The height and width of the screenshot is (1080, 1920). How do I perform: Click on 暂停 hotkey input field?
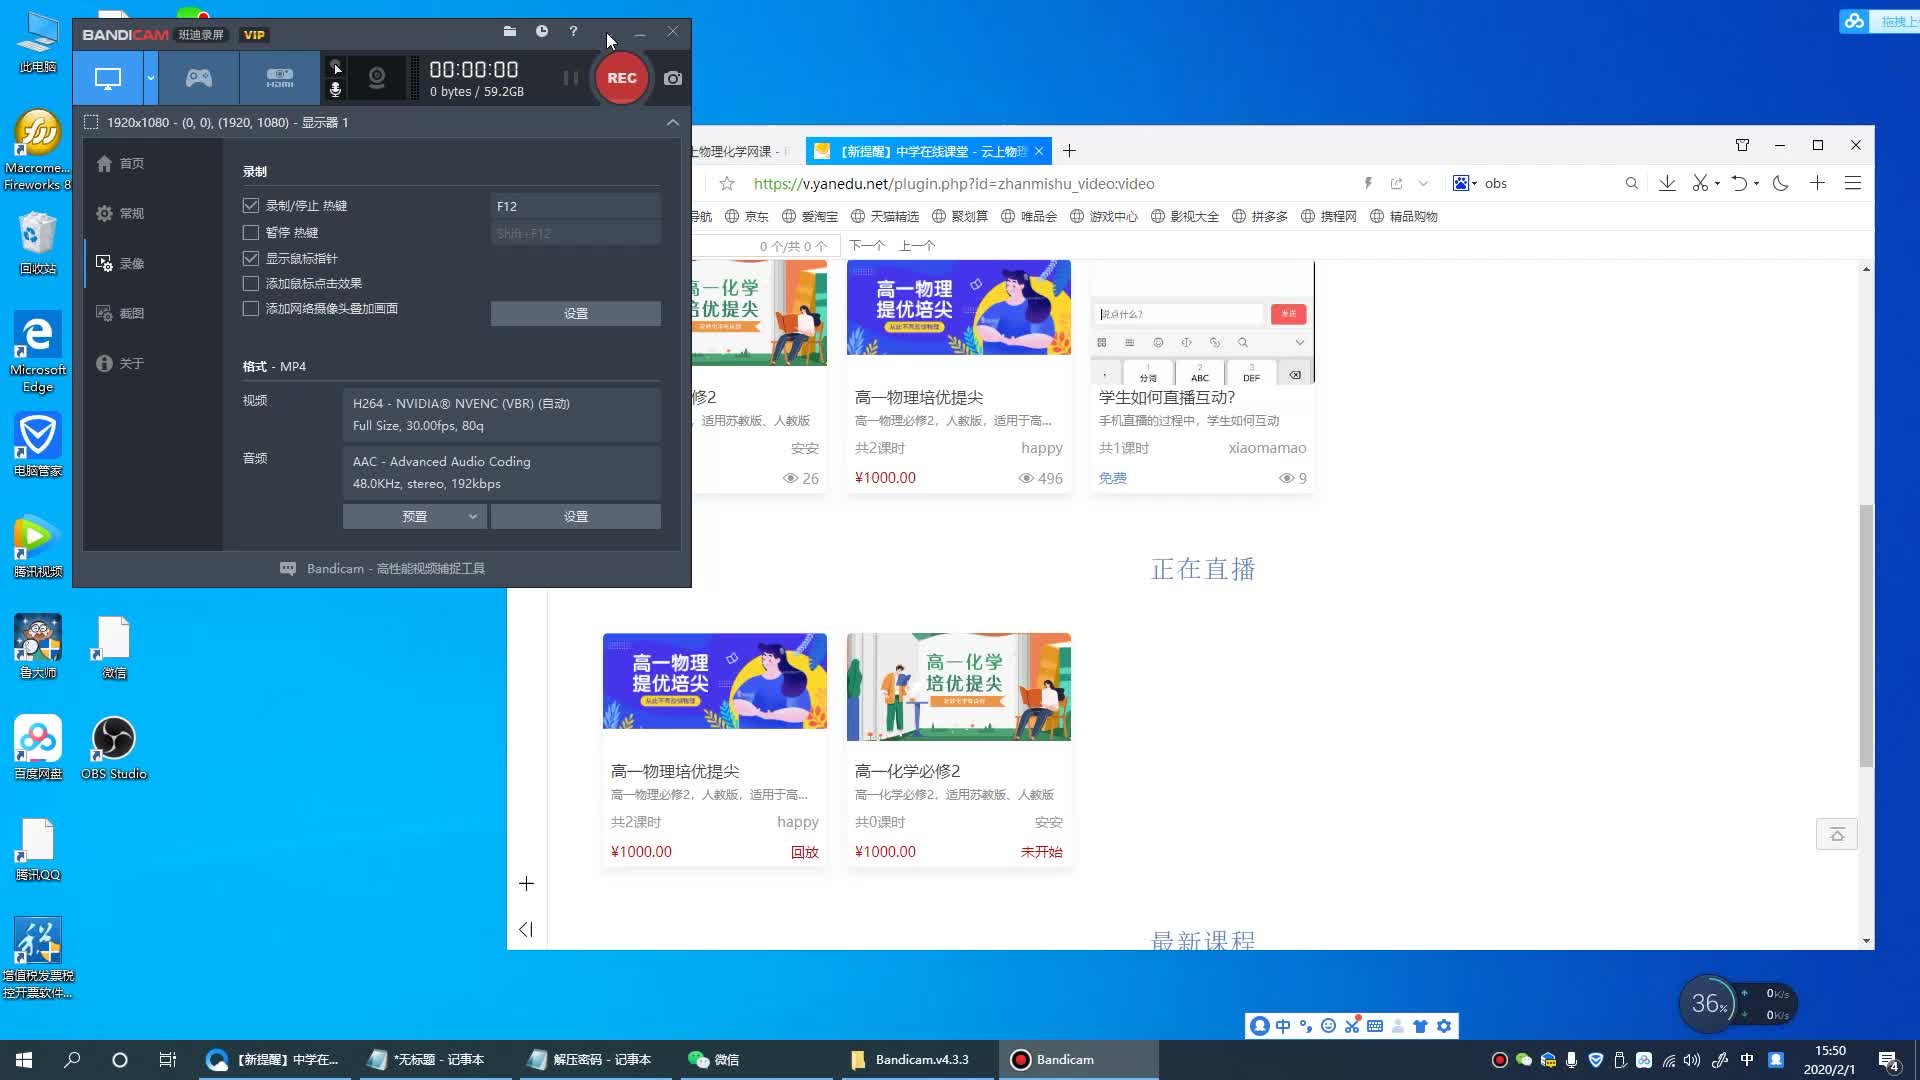coord(574,233)
